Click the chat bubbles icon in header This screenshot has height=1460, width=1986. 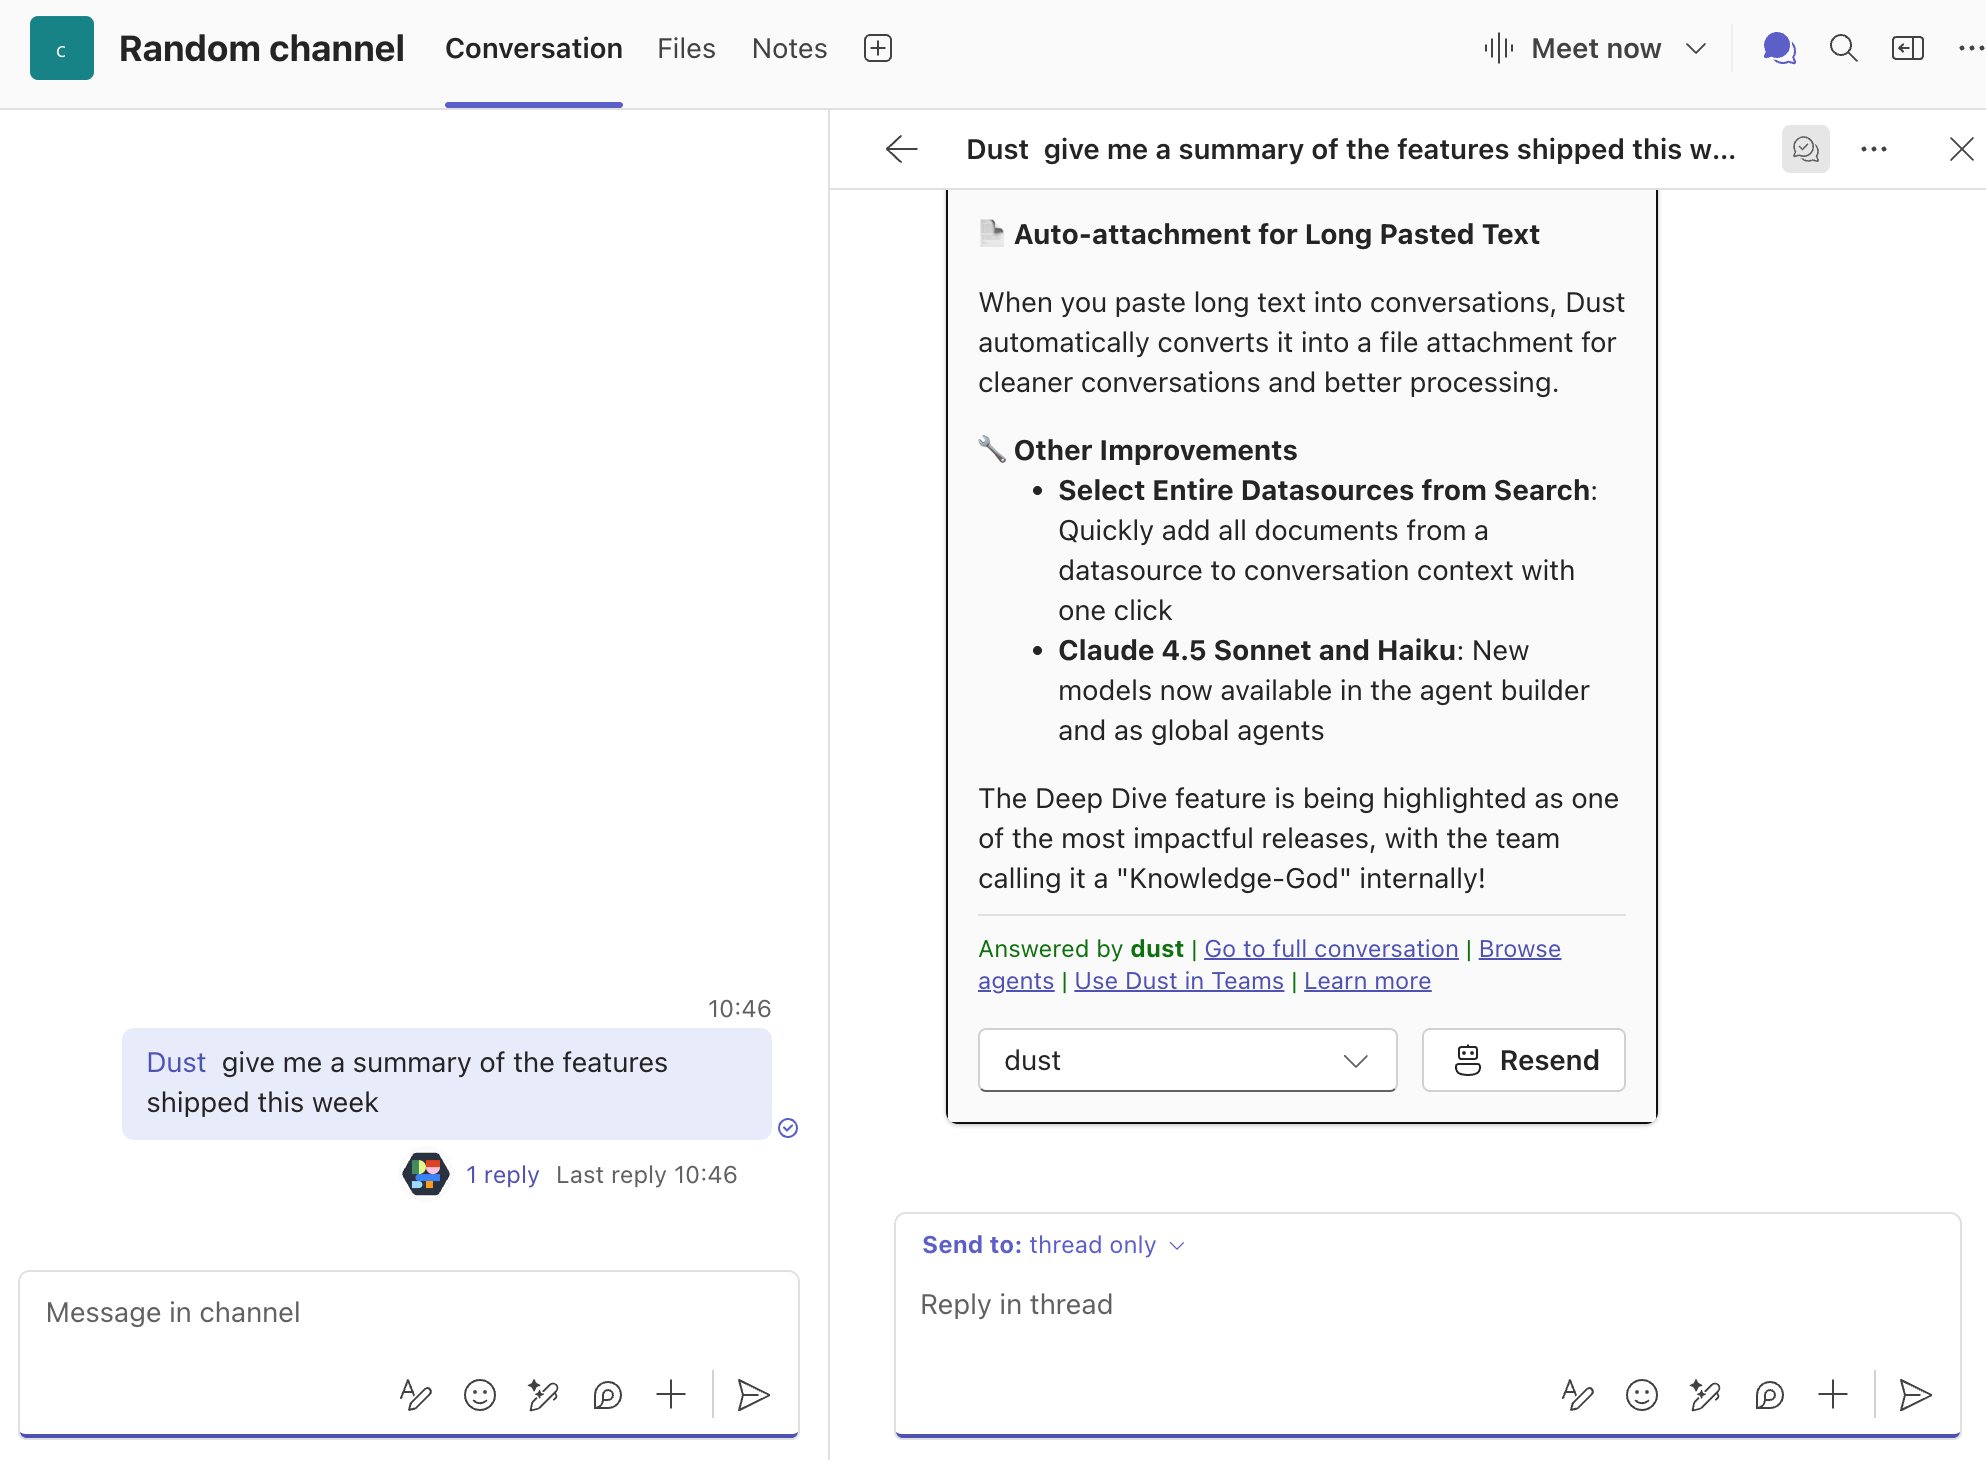pos(1779,48)
